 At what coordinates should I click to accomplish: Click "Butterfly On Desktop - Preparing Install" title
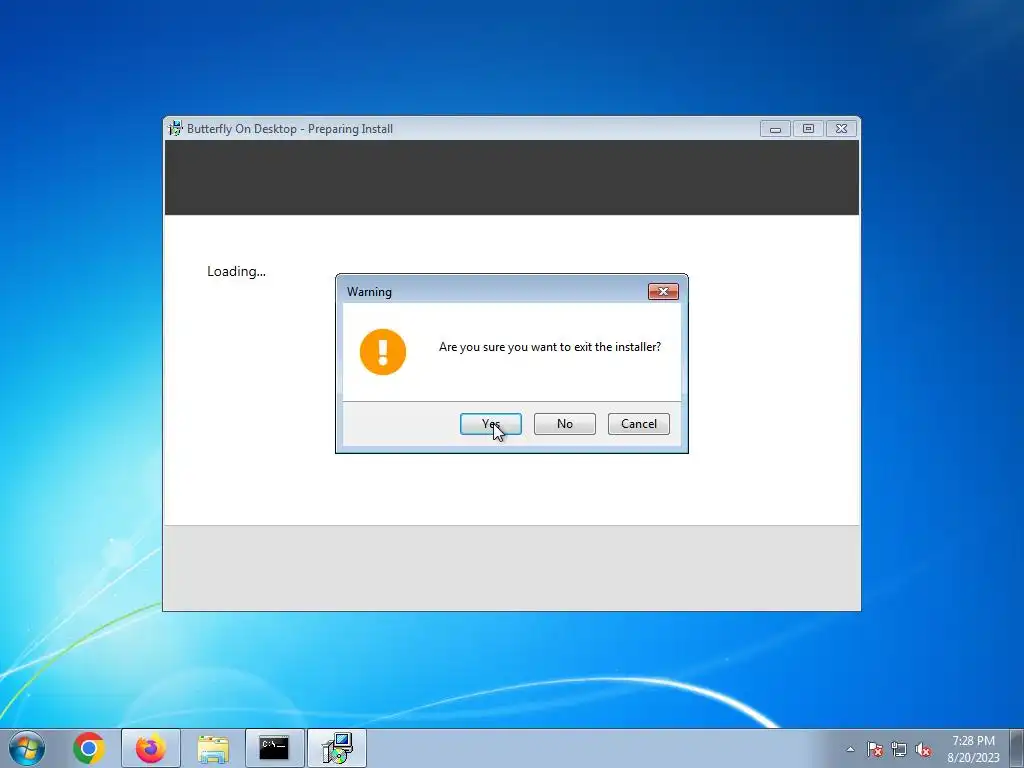[290, 129]
